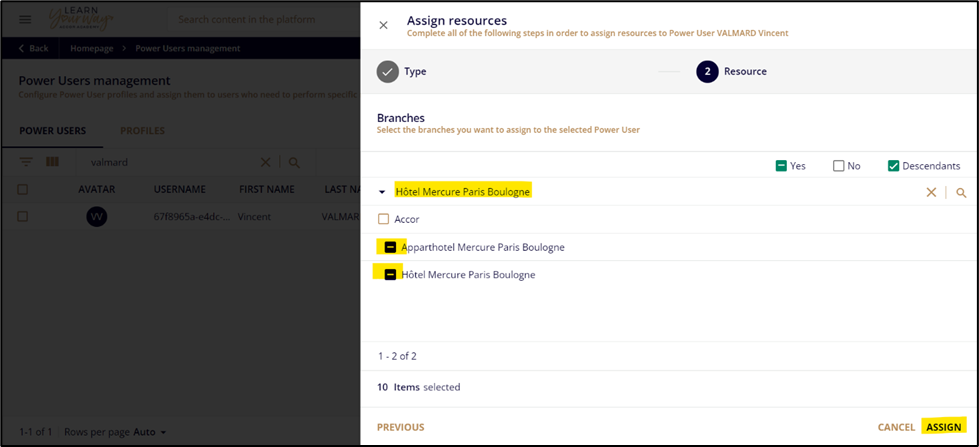The image size is (979, 447).
Task: Click the First Name column header
Action: pyautogui.click(x=265, y=189)
